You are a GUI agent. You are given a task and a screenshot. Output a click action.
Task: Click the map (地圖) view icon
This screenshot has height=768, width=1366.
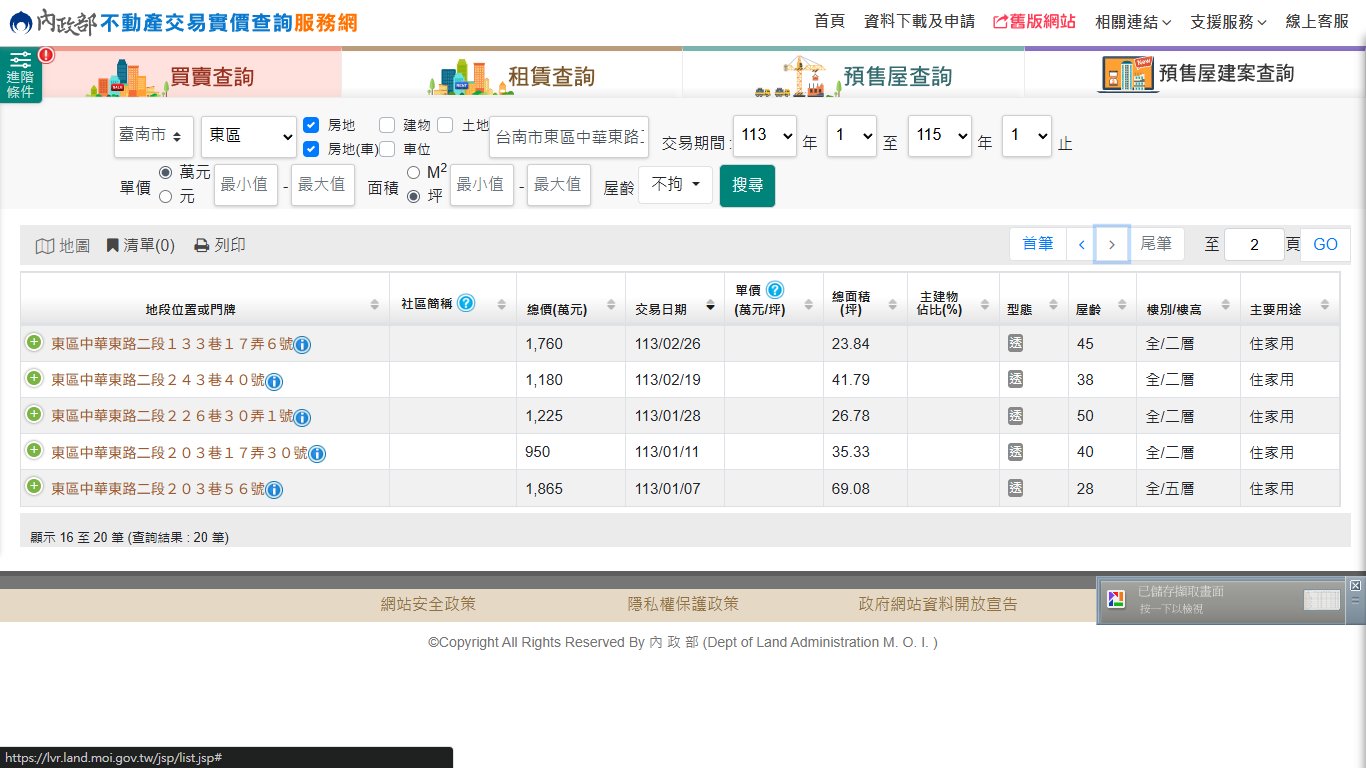[45, 246]
